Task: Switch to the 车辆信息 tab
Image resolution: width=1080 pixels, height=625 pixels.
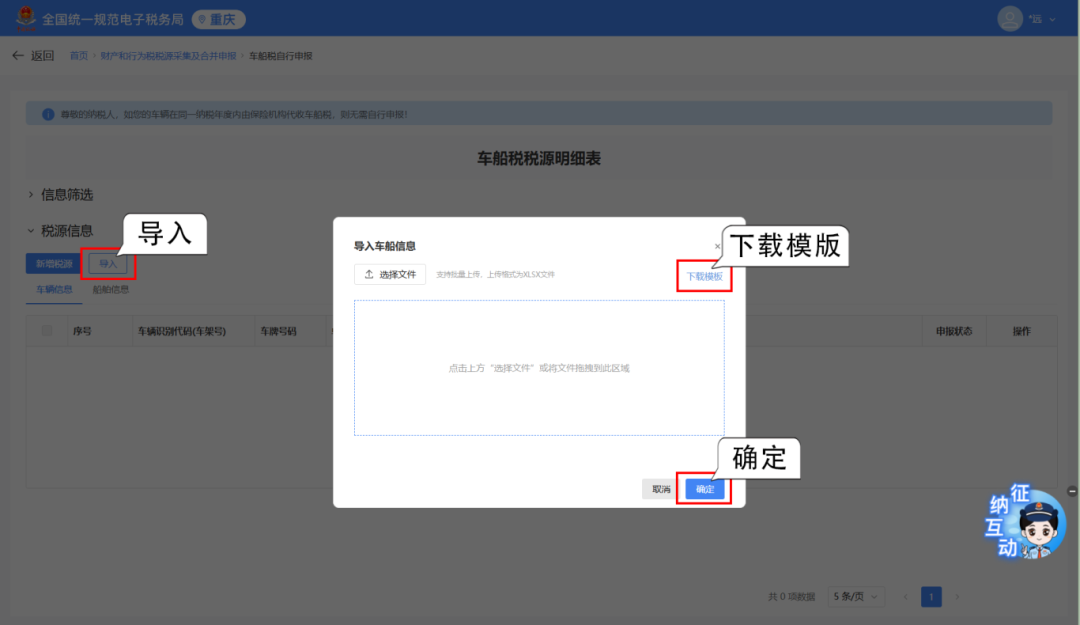Action: coord(54,290)
